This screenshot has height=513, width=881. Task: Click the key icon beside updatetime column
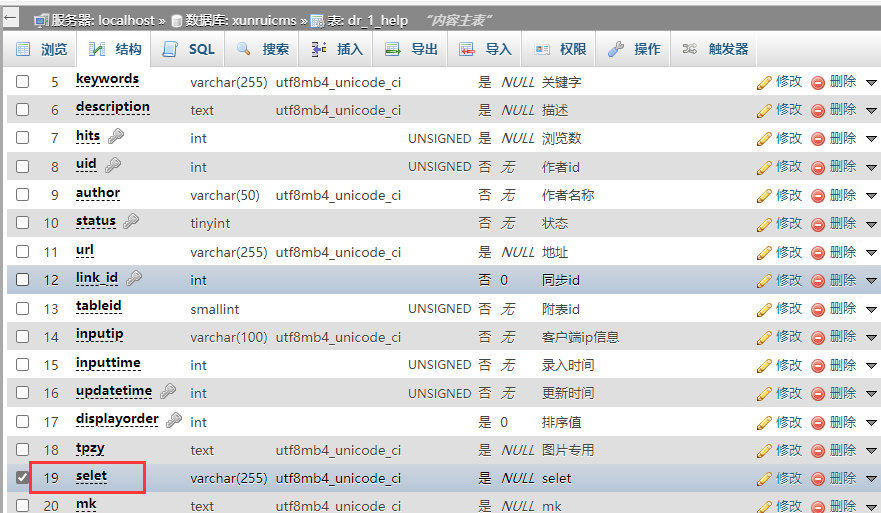point(168,392)
